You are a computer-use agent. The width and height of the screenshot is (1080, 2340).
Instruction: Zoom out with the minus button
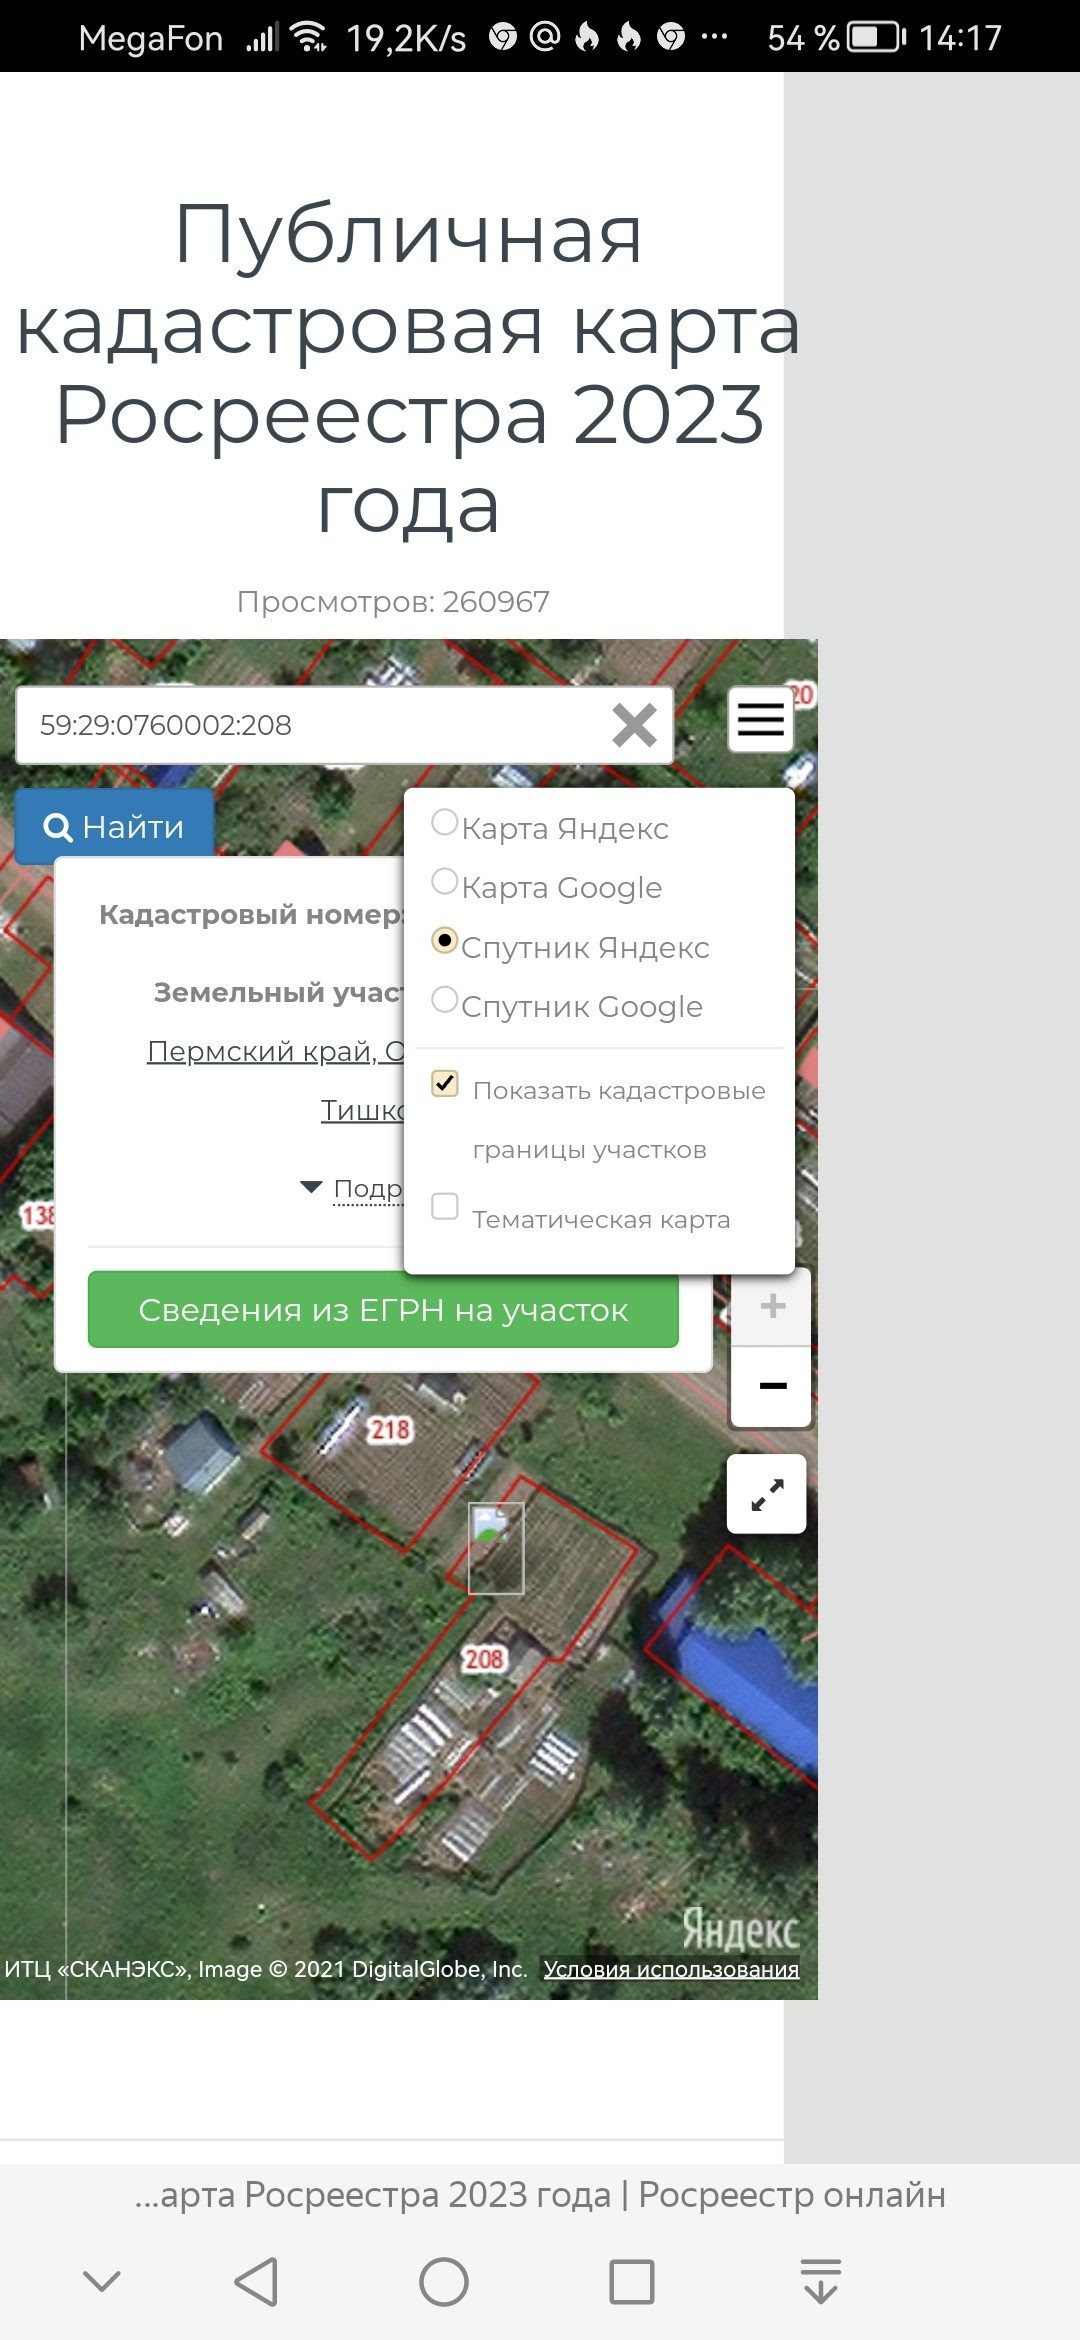click(x=772, y=1386)
